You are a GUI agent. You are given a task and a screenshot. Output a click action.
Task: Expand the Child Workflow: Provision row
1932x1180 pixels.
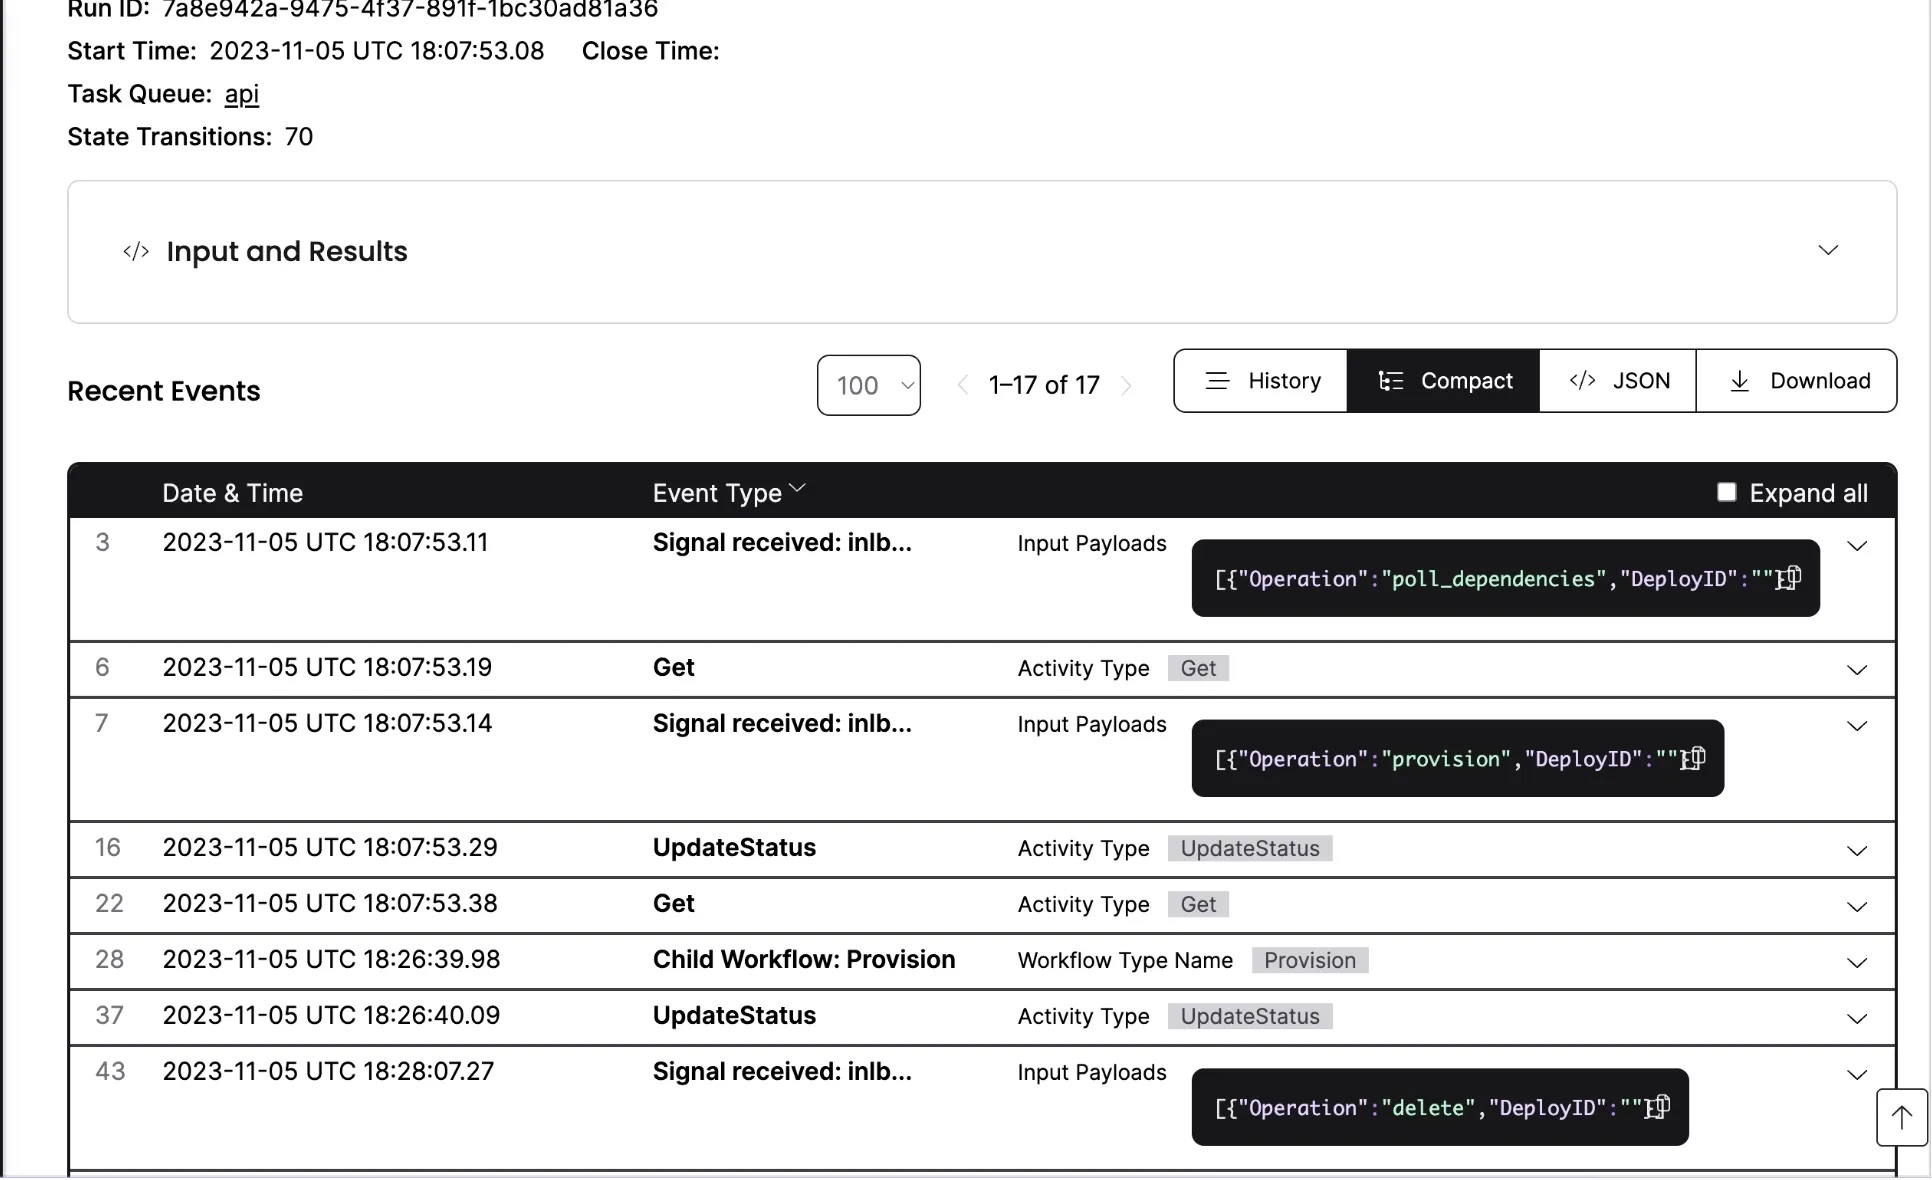pos(1857,963)
